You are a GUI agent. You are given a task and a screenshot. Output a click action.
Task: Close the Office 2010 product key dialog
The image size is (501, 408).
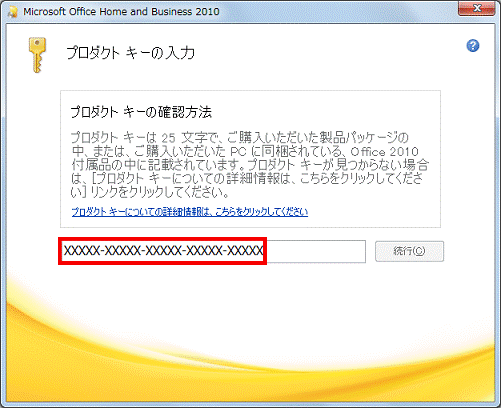(x=477, y=8)
